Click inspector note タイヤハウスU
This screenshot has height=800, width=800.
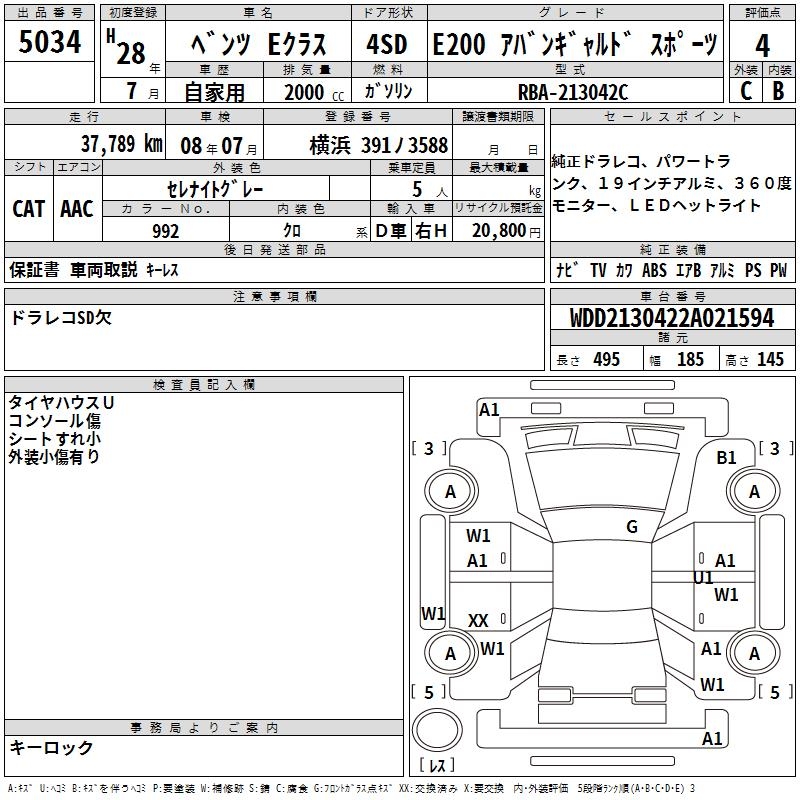pyautogui.click(x=61, y=403)
